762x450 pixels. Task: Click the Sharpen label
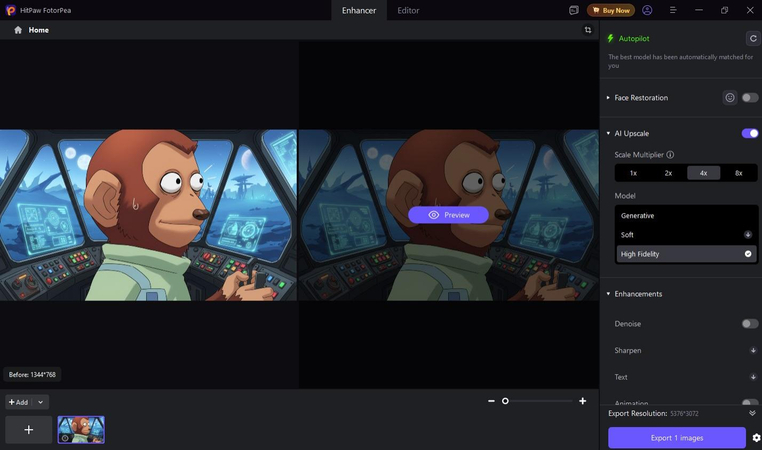[627, 350]
